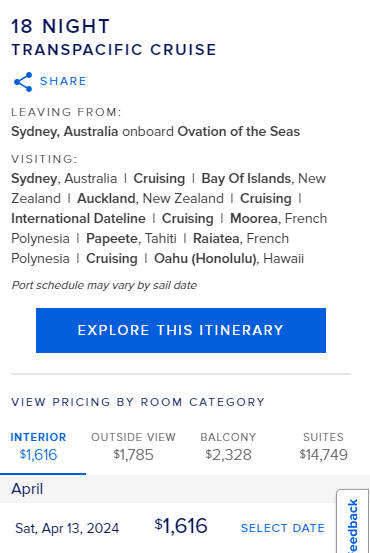Click the Bay Of Islands port name
Image resolution: width=370 pixels, height=553 pixels.
tap(247, 178)
